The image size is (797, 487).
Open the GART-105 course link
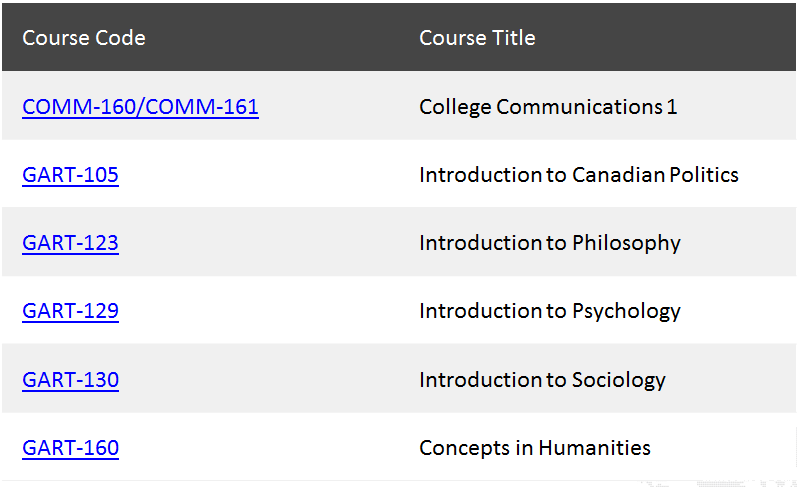pos(70,175)
